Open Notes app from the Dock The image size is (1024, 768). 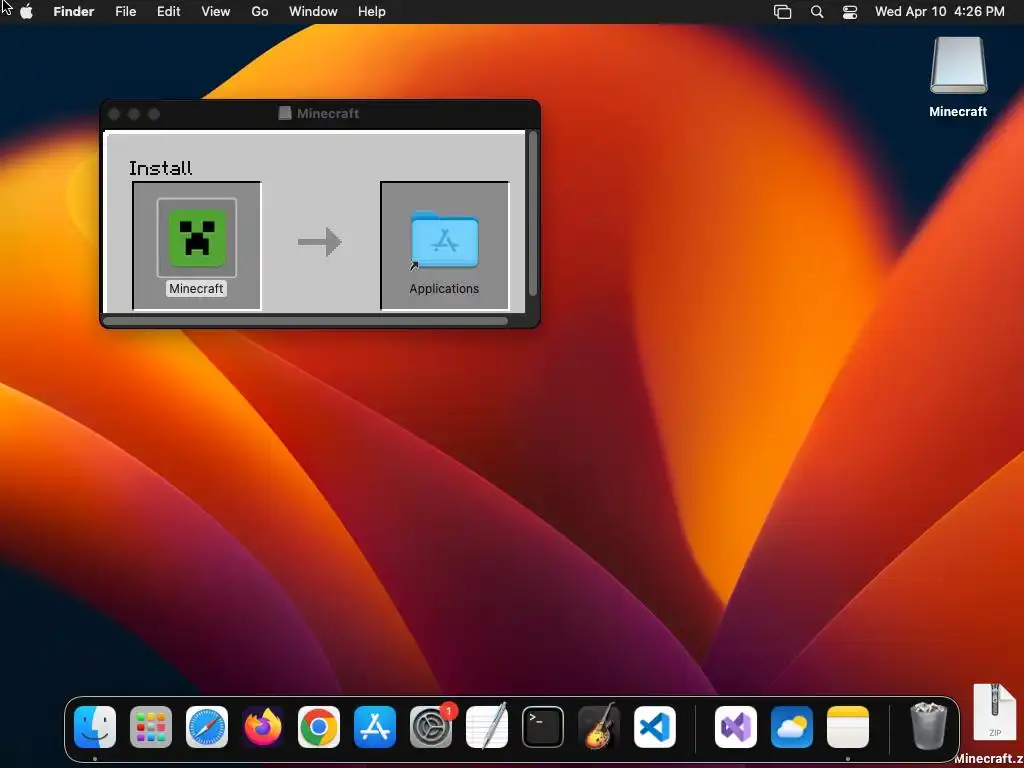click(x=848, y=727)
